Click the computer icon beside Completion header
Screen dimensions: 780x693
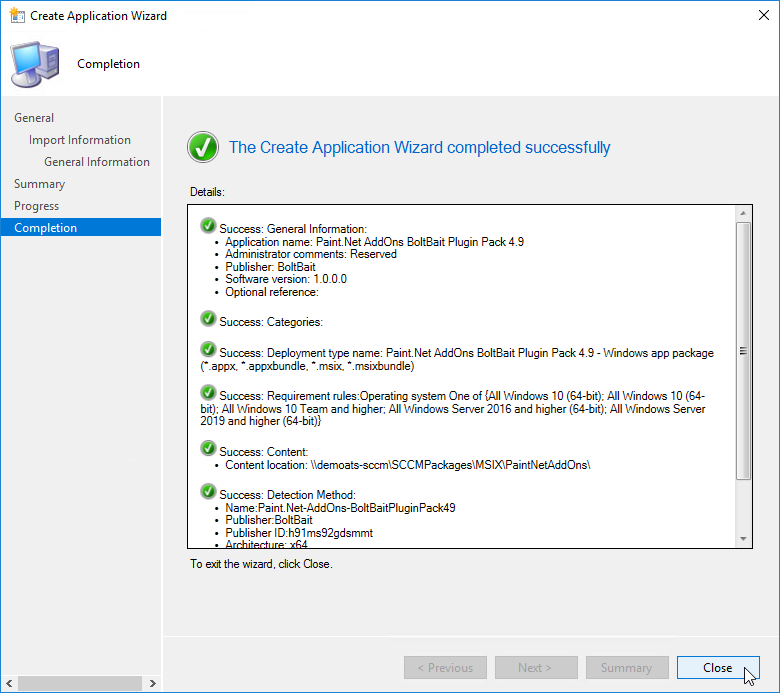[34, 64]
